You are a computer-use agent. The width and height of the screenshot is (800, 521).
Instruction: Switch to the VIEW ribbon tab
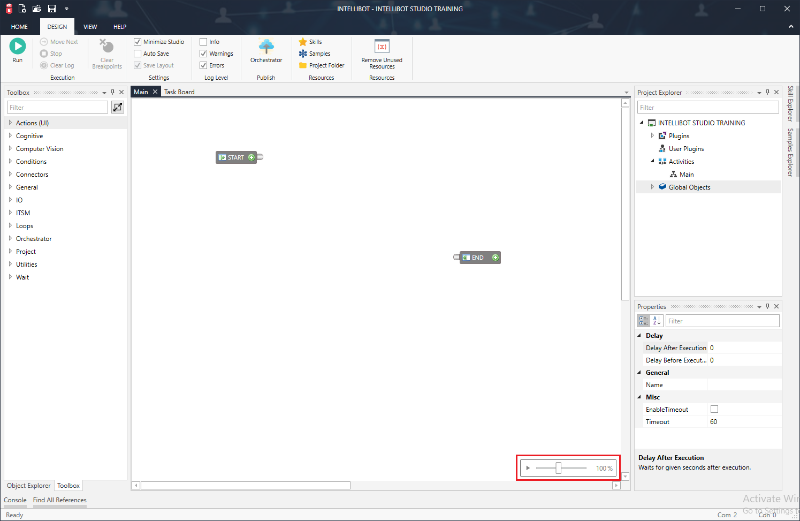tap(90, 26)
